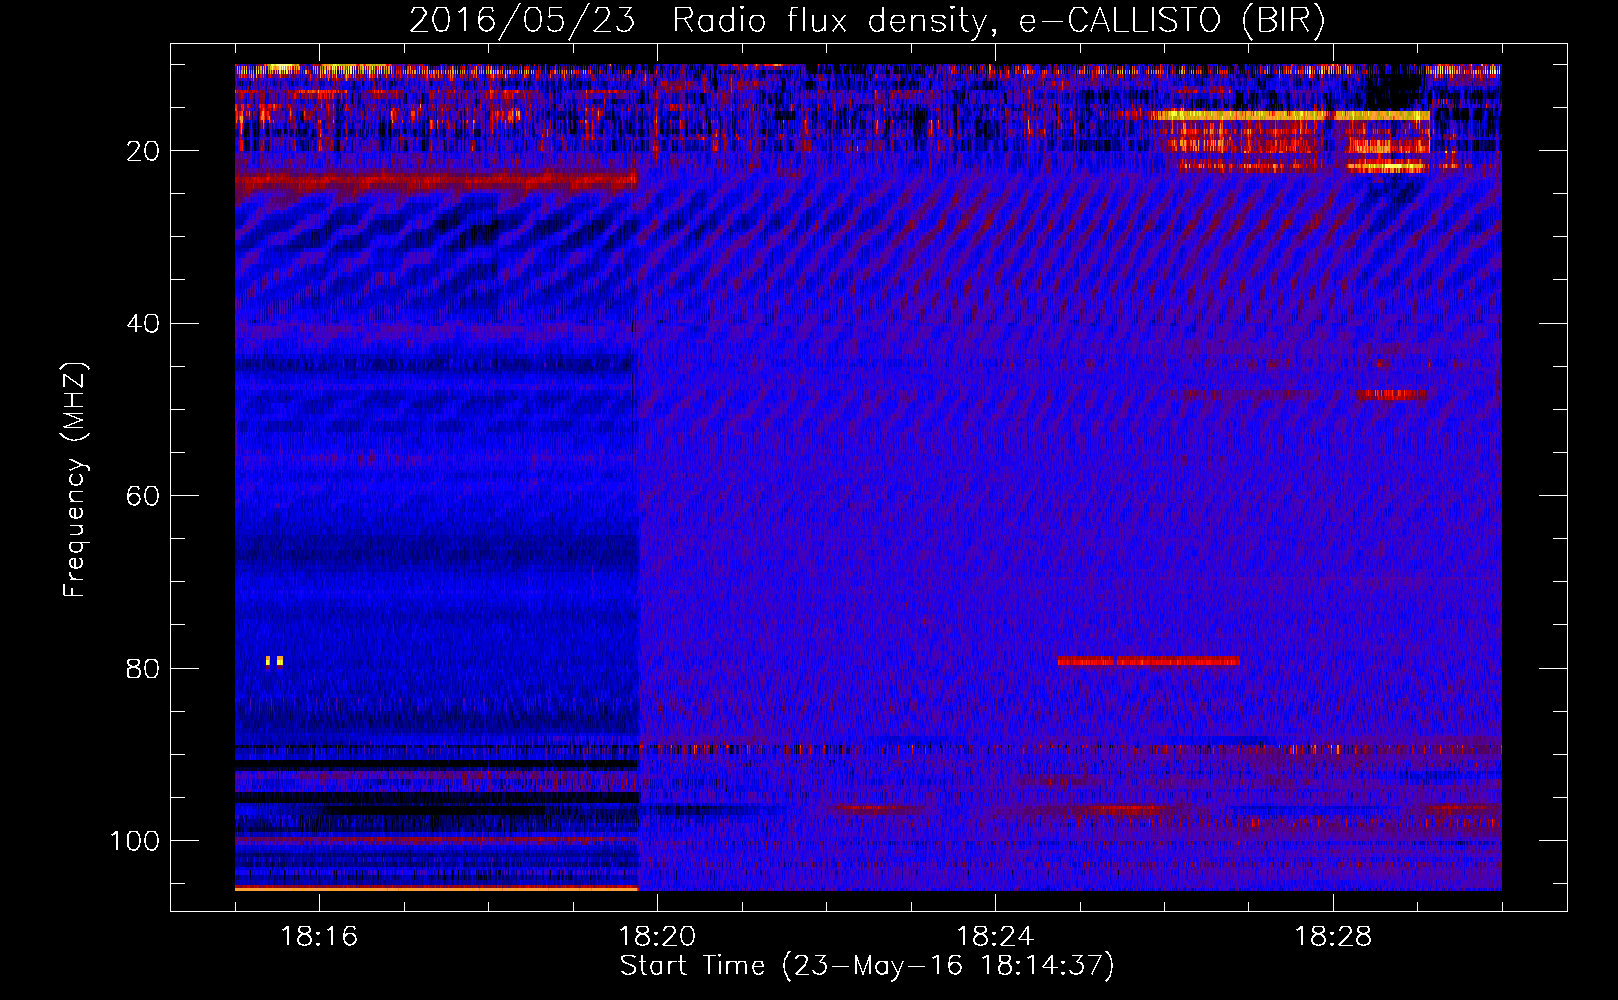The image size is (1618, 1000).
Task: Click the short red streak near 48 MHz
Action: (1392, 394)
